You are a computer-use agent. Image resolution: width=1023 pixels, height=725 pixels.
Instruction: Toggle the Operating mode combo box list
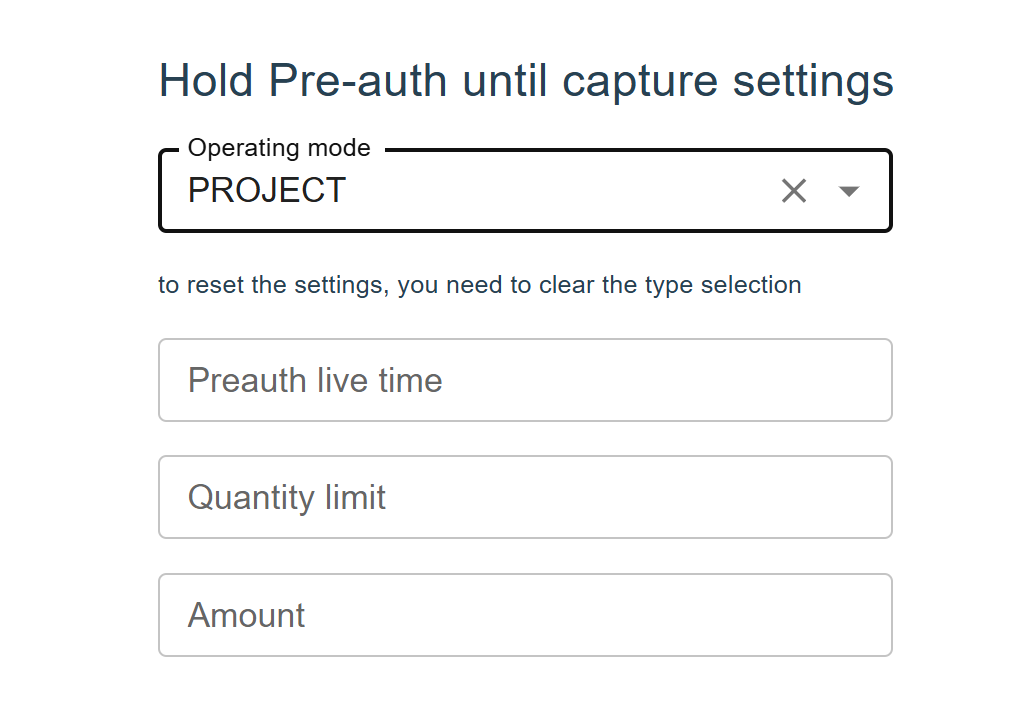(x=849, y=191)
